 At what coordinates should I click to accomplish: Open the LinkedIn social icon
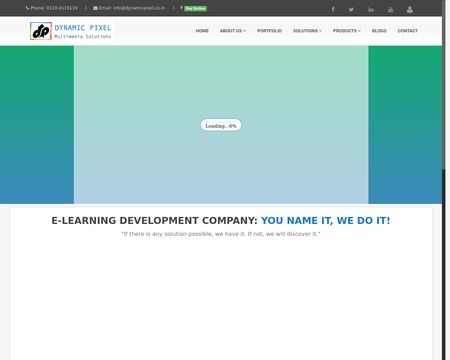pos(371,10)
